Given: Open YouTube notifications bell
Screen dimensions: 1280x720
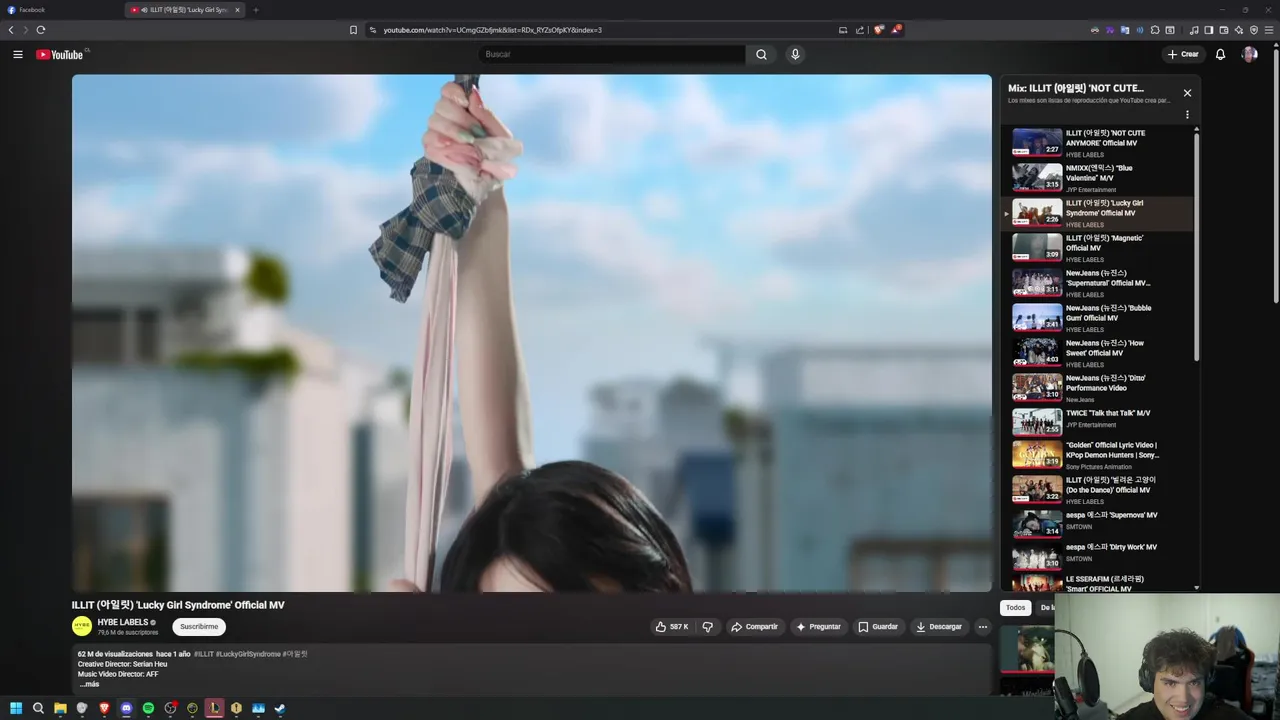Looking at the screenshot, I should [x=1220, y=54].
